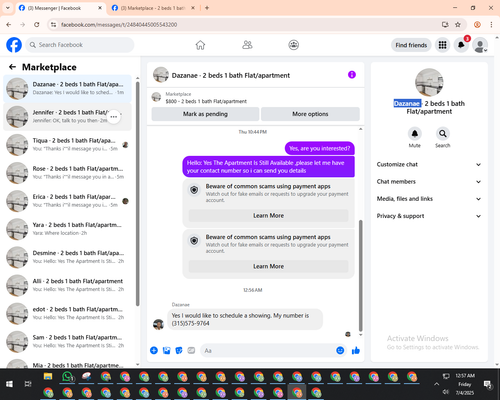
Task: Reload the page in the browser
Action: tap(37, 25)
